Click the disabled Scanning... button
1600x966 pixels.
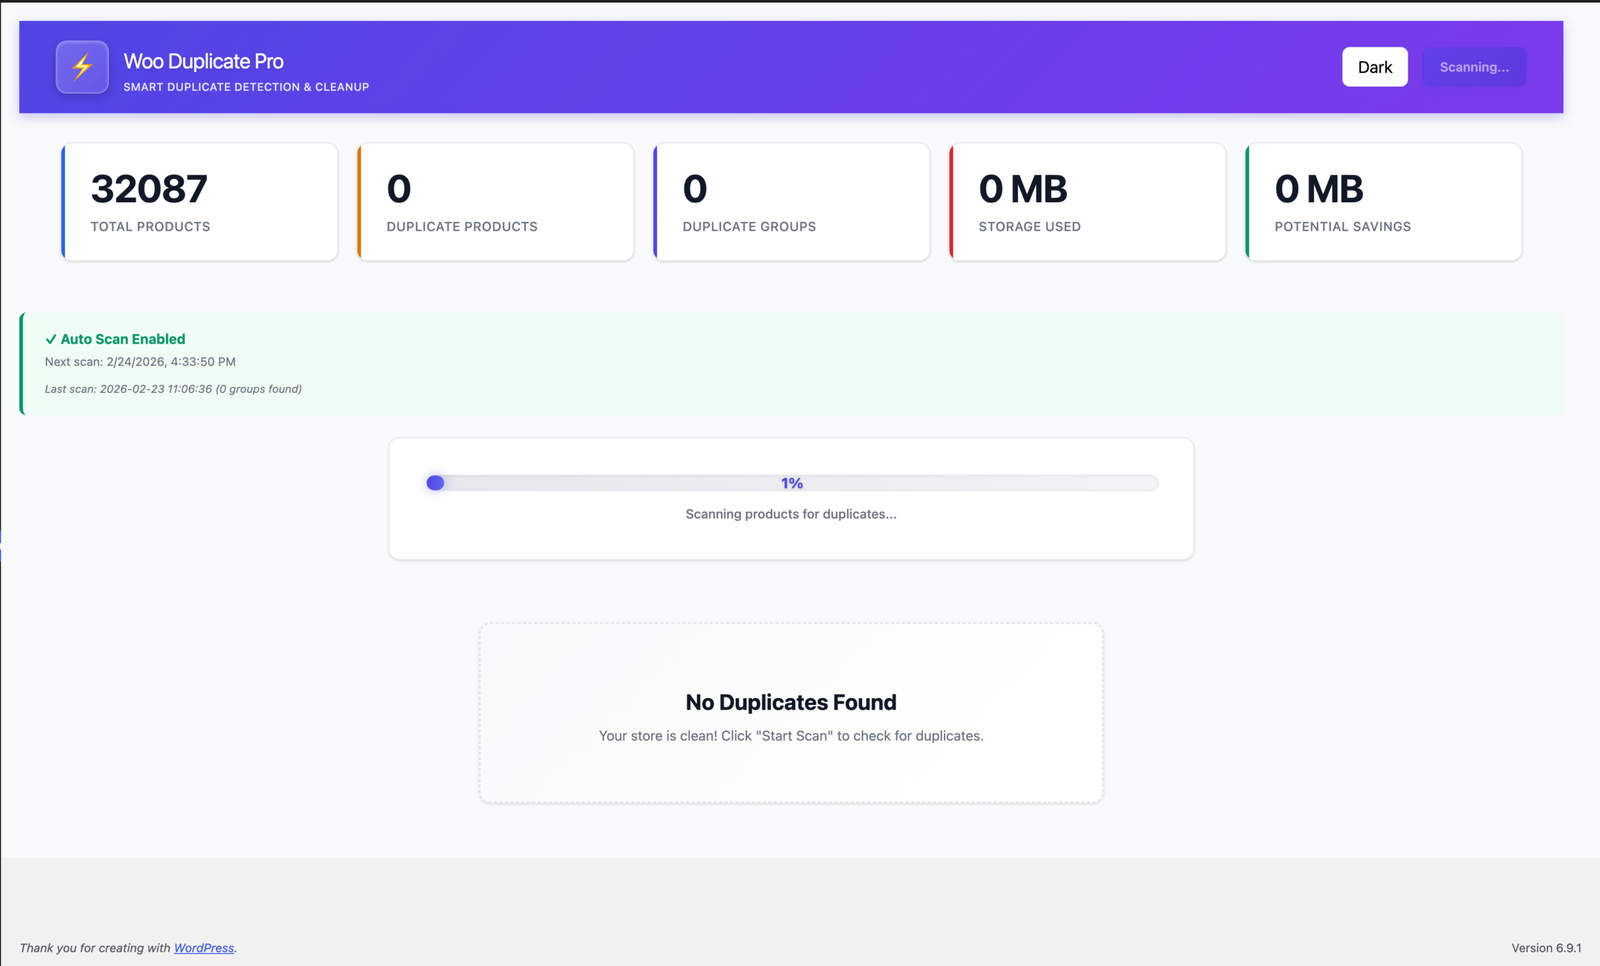click(x=1473, y=67)
